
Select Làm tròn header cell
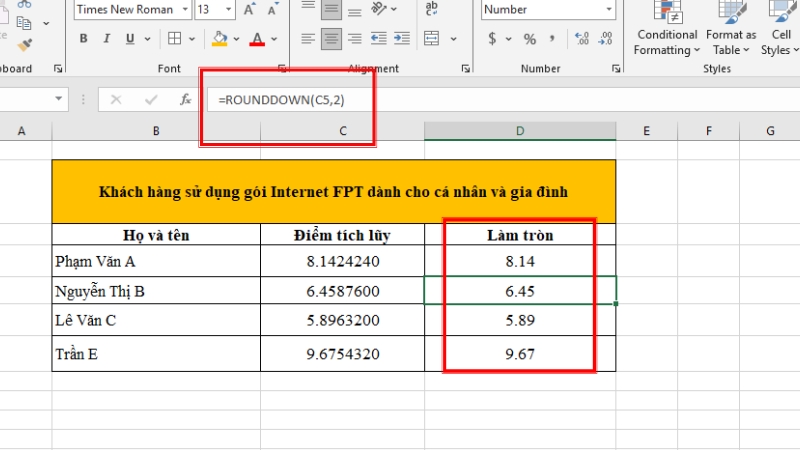520,235
